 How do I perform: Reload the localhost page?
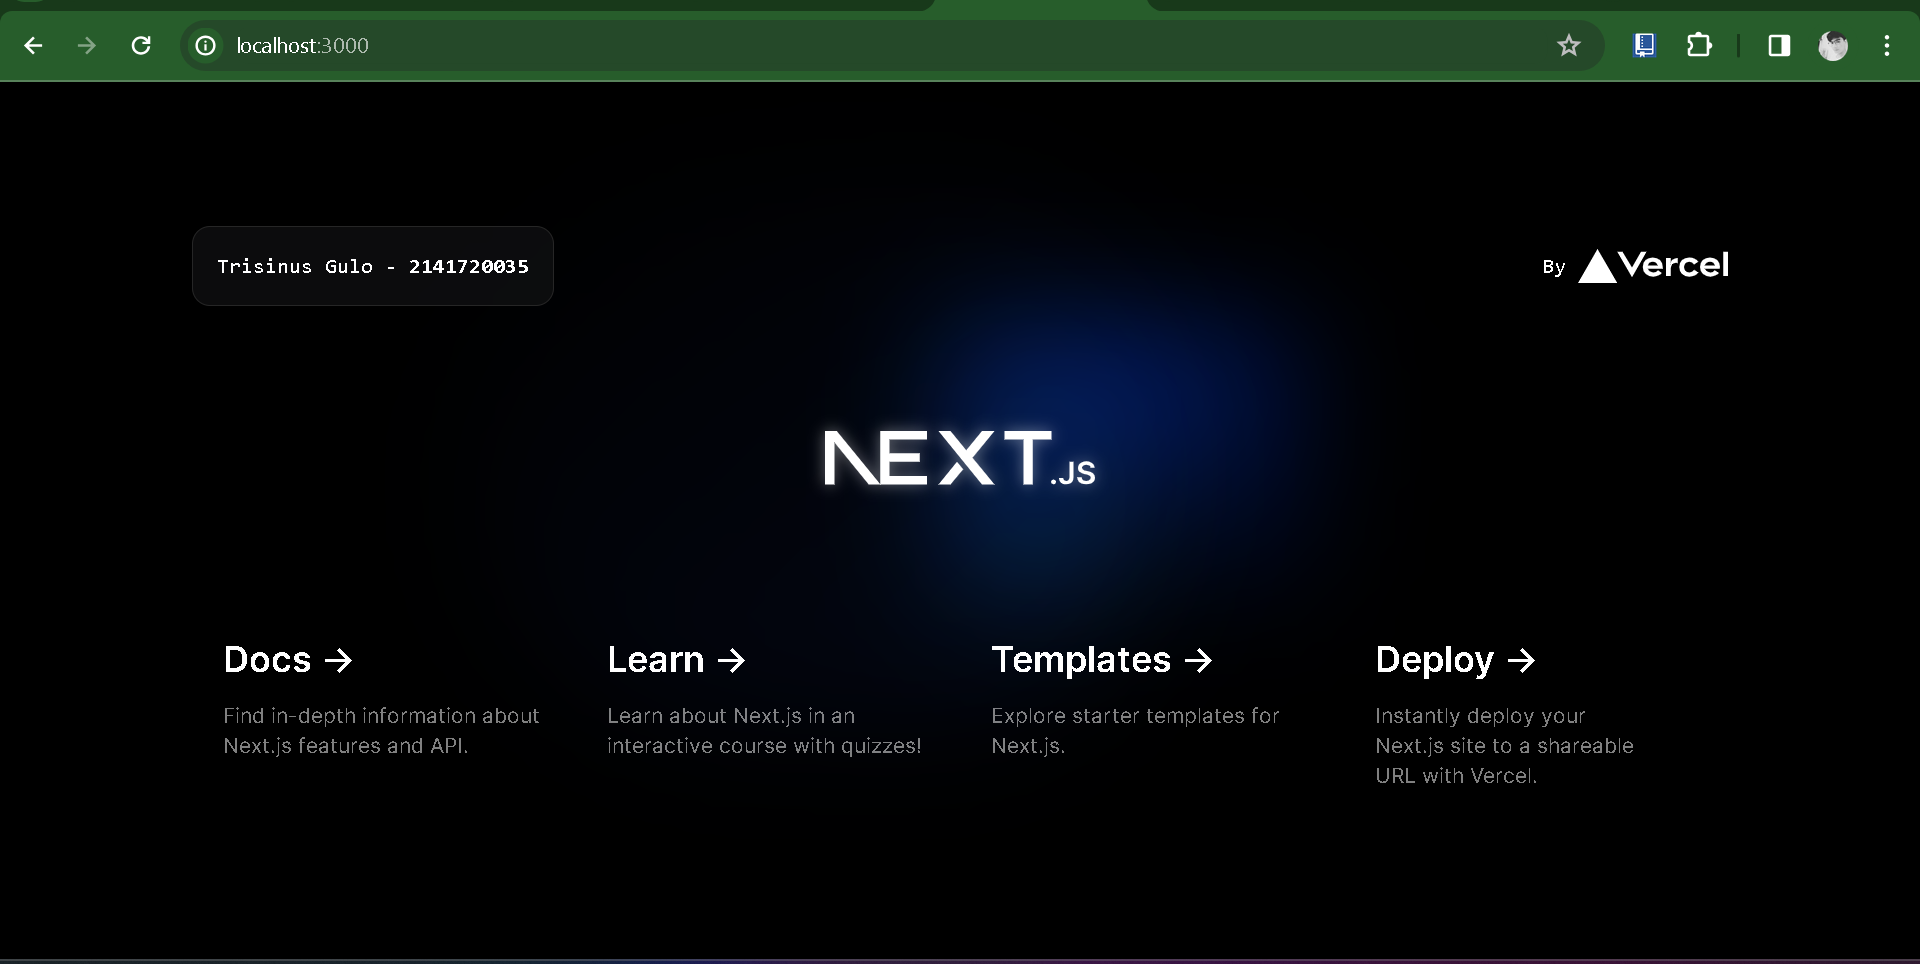(141, 45)
